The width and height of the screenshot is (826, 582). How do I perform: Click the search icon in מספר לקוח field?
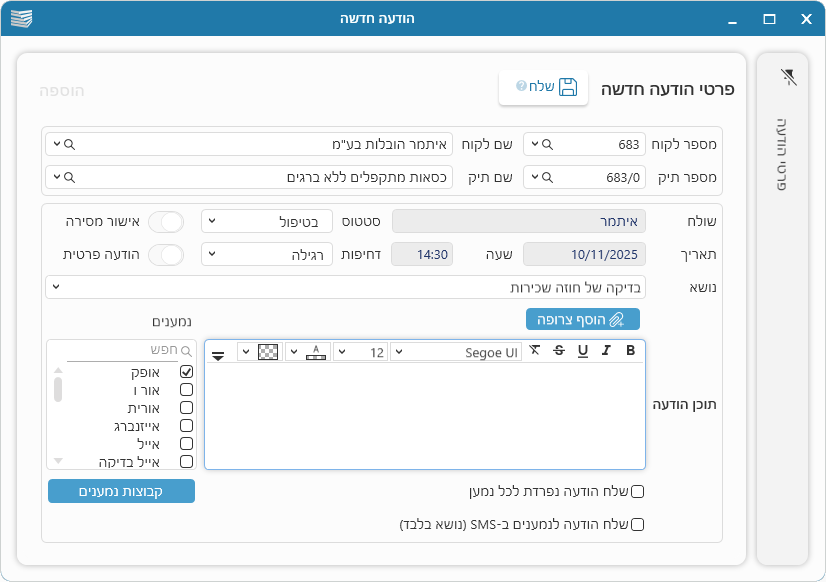[549, 144]
